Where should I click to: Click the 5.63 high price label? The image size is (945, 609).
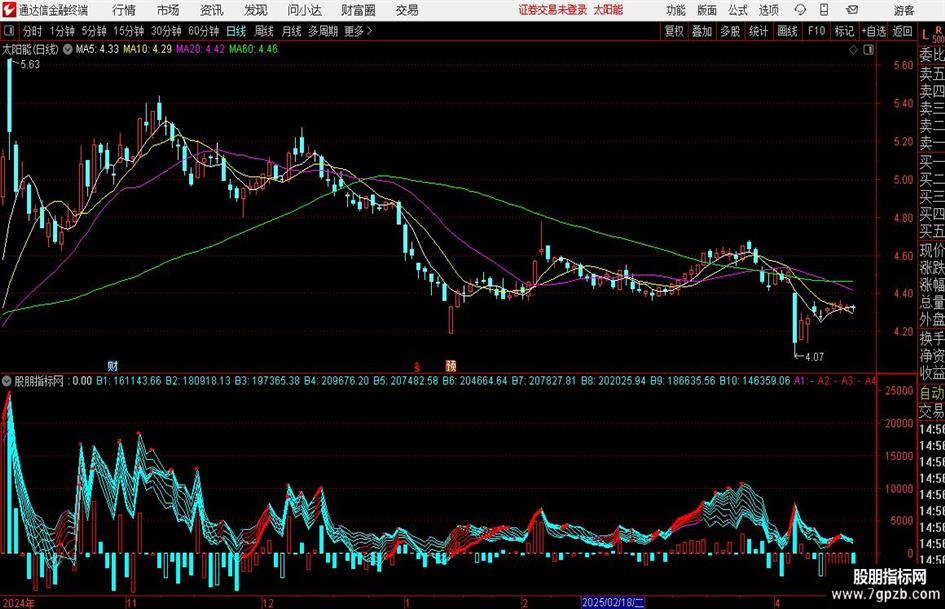click(30, 64)
